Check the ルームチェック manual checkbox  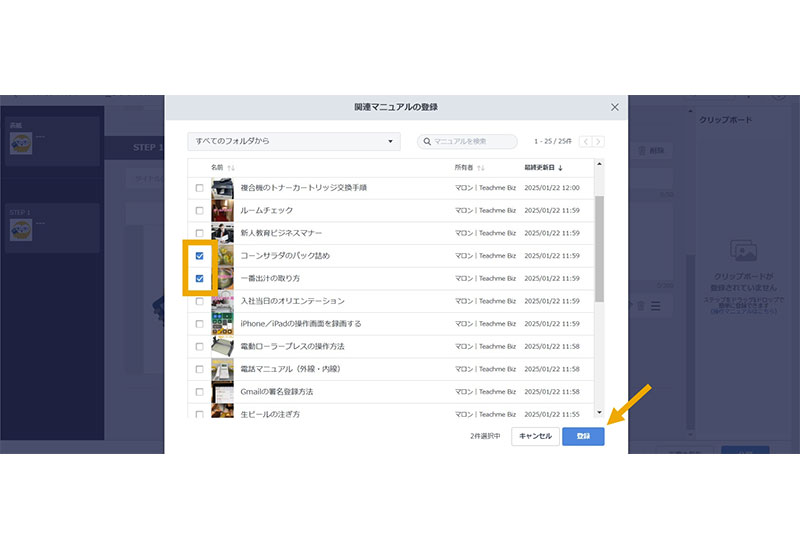(x=199, y=210)
